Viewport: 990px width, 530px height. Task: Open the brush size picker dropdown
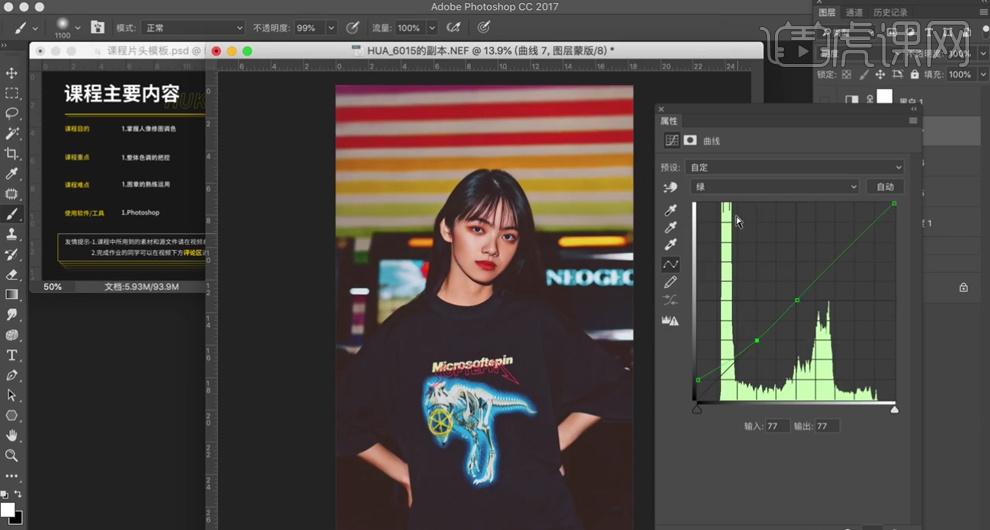pyautogui.click(x=78, y=28)
